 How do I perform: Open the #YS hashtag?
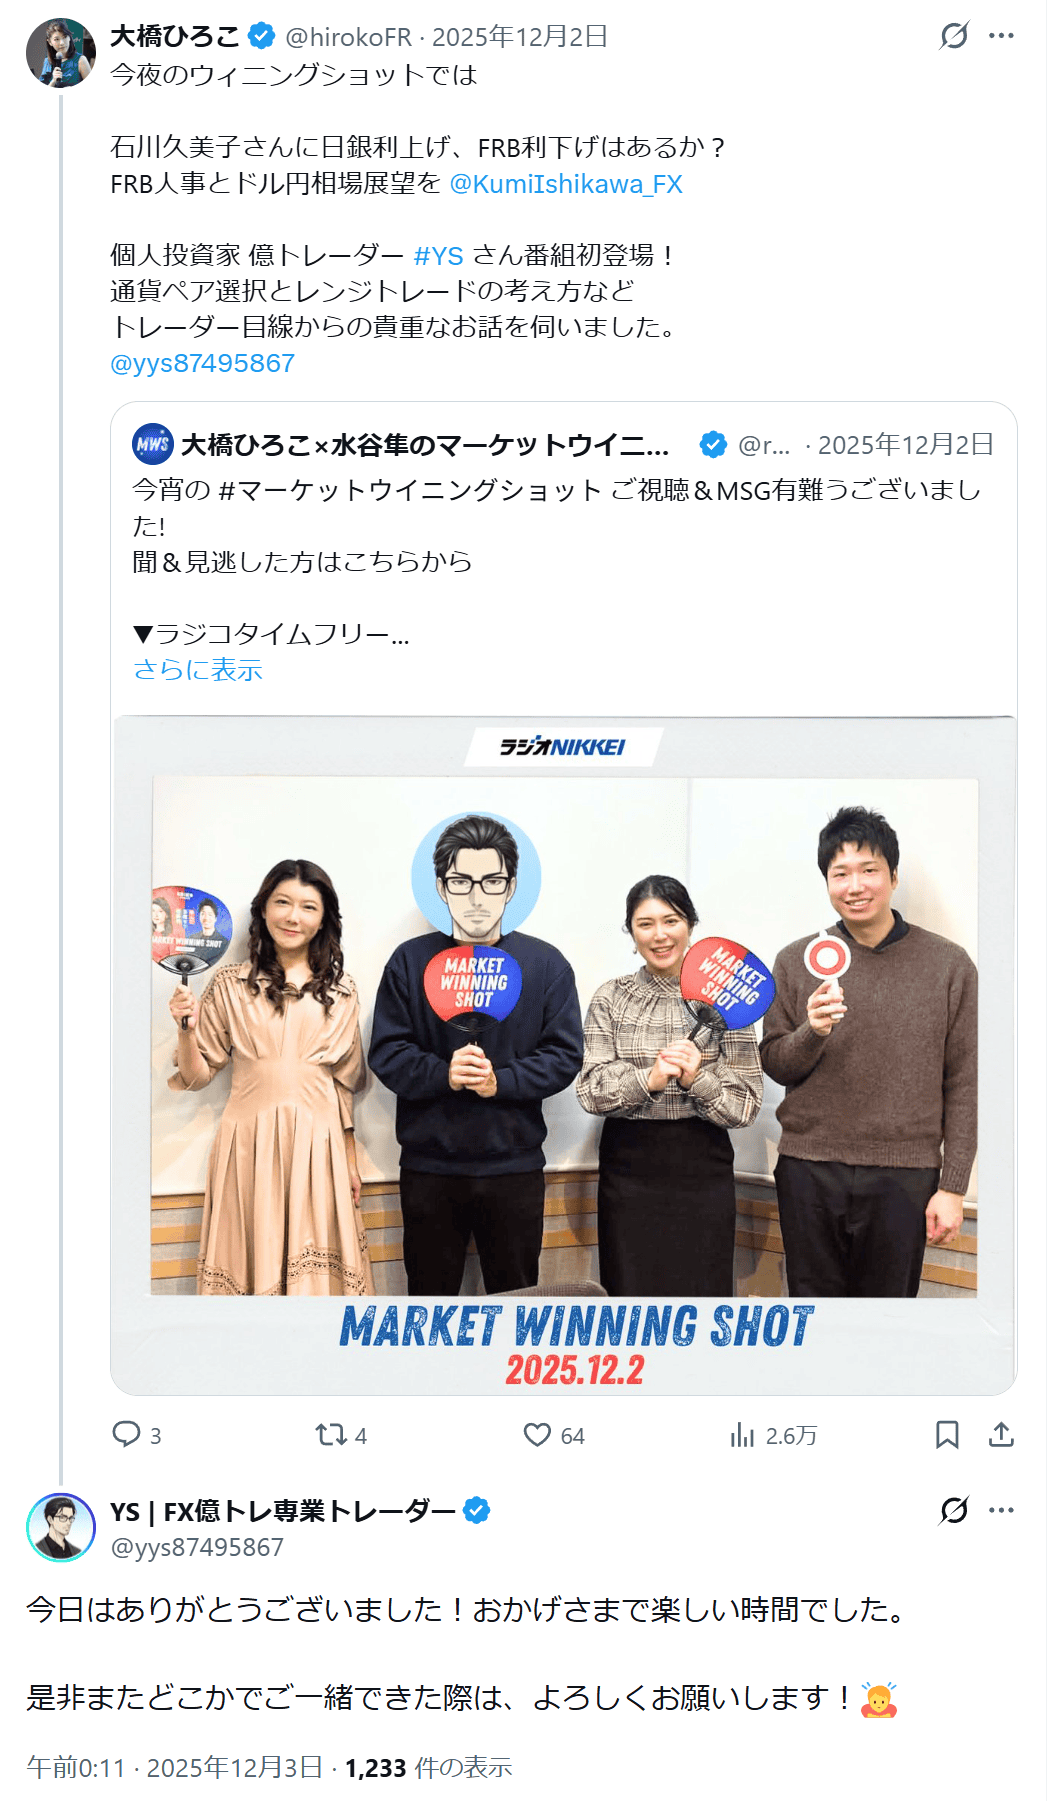point(438,255)
